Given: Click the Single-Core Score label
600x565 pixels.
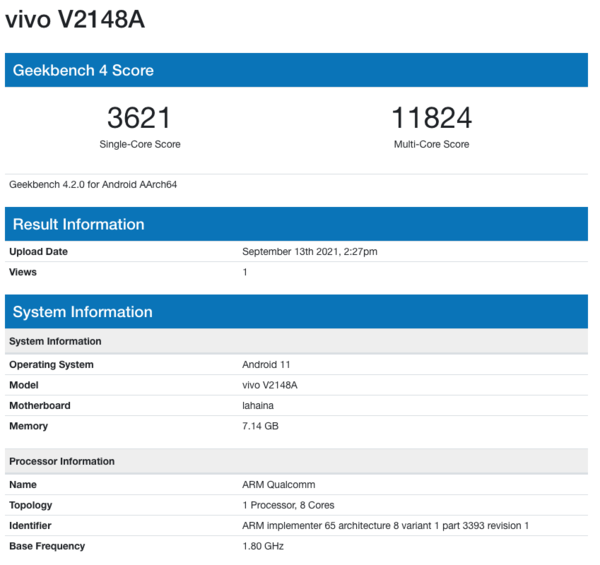Looking at the screenshot, I should 139,144.
